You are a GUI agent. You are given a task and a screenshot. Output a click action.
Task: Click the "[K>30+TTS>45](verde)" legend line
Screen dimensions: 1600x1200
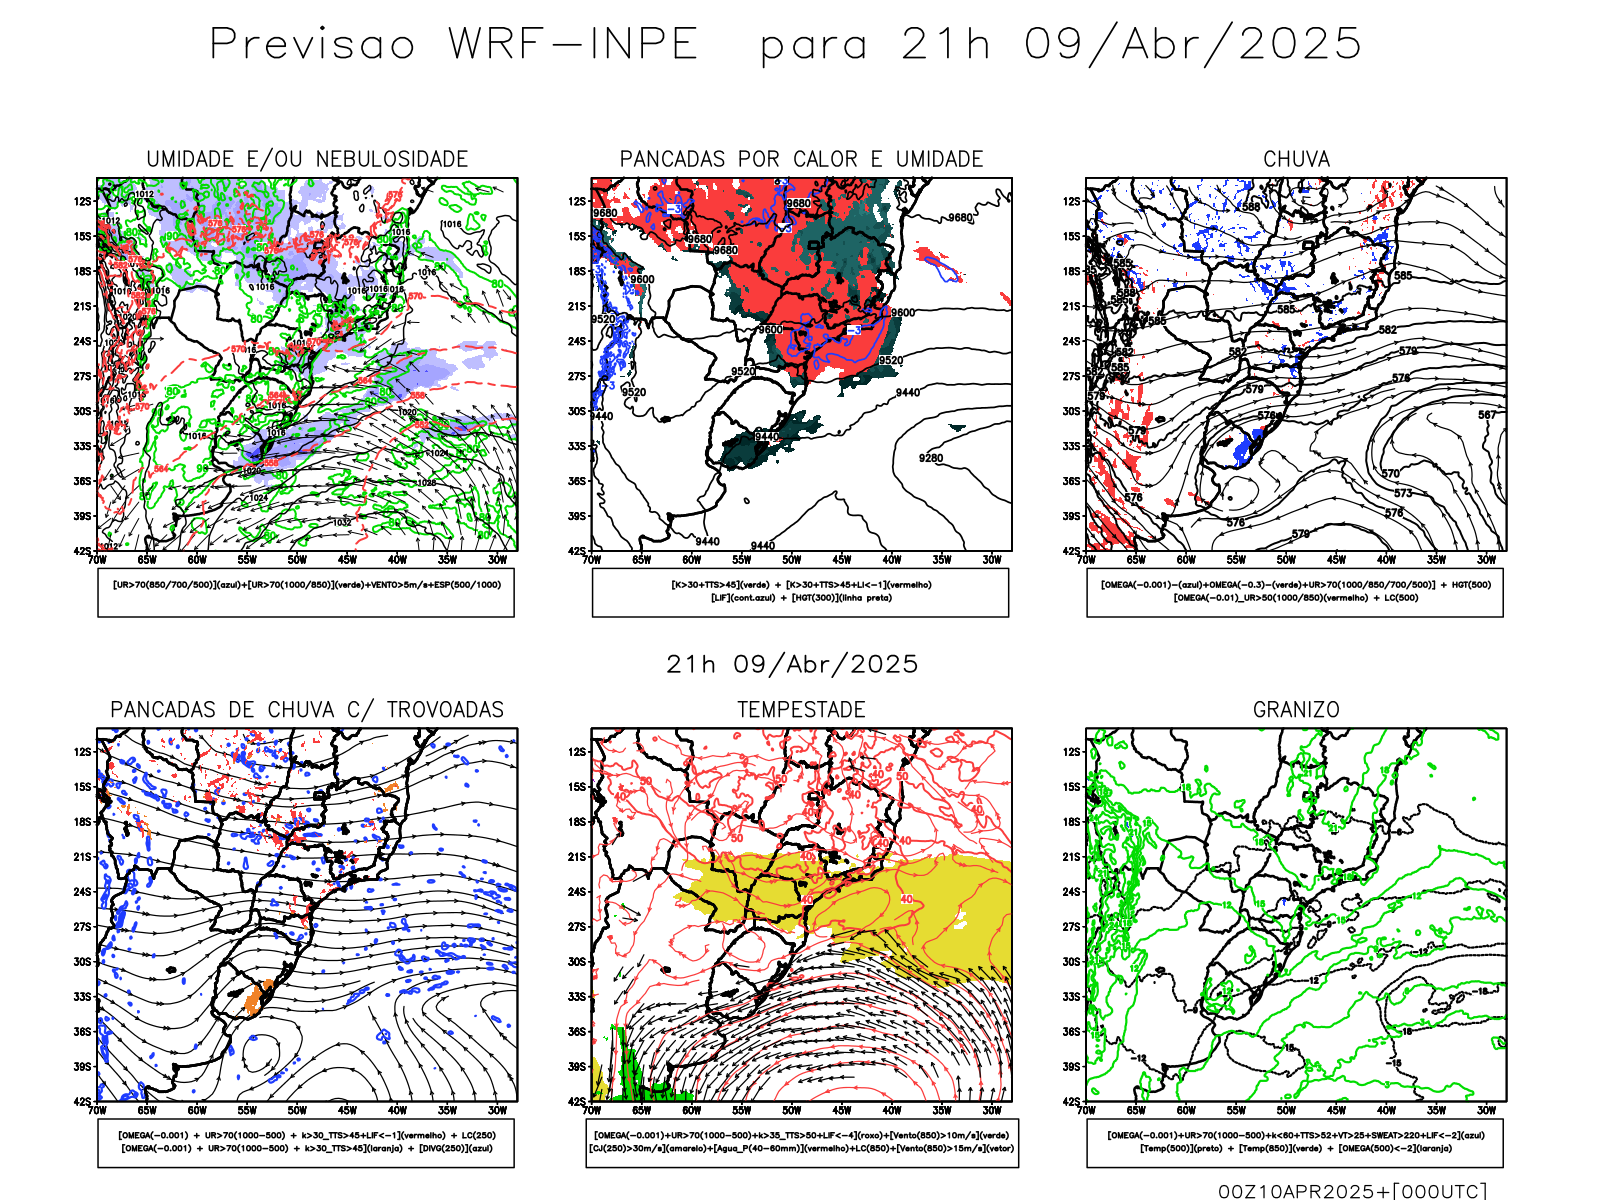[801, 585]
